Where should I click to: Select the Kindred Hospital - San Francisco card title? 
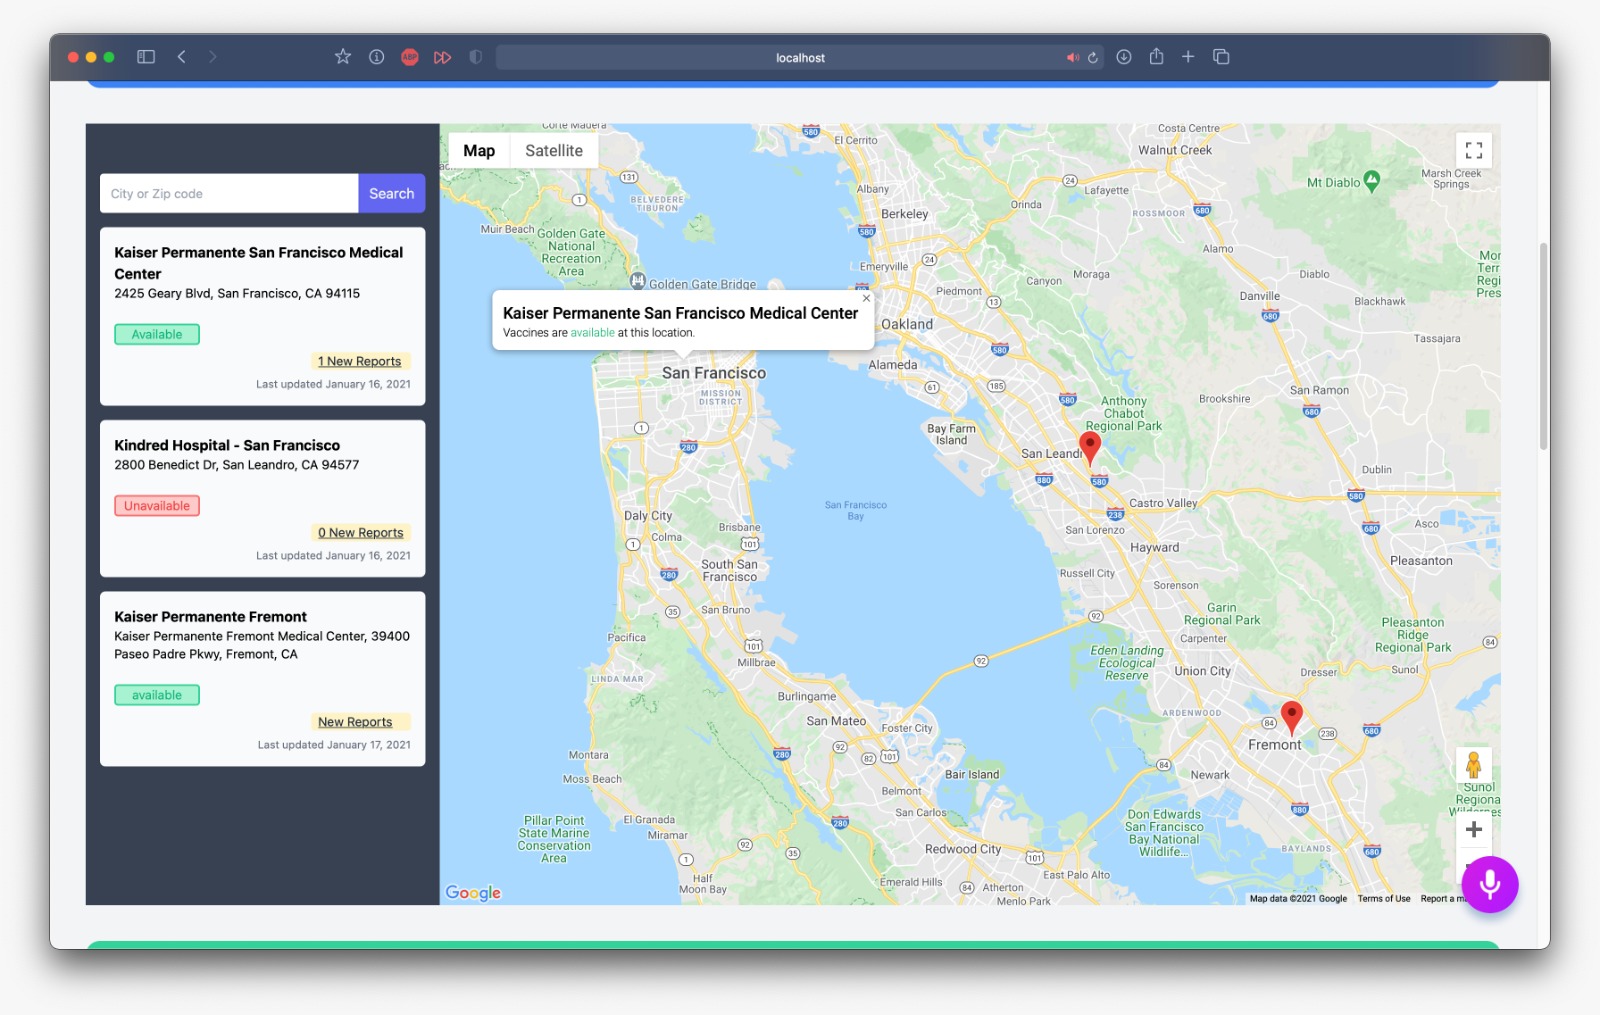[x=227, y=446]
